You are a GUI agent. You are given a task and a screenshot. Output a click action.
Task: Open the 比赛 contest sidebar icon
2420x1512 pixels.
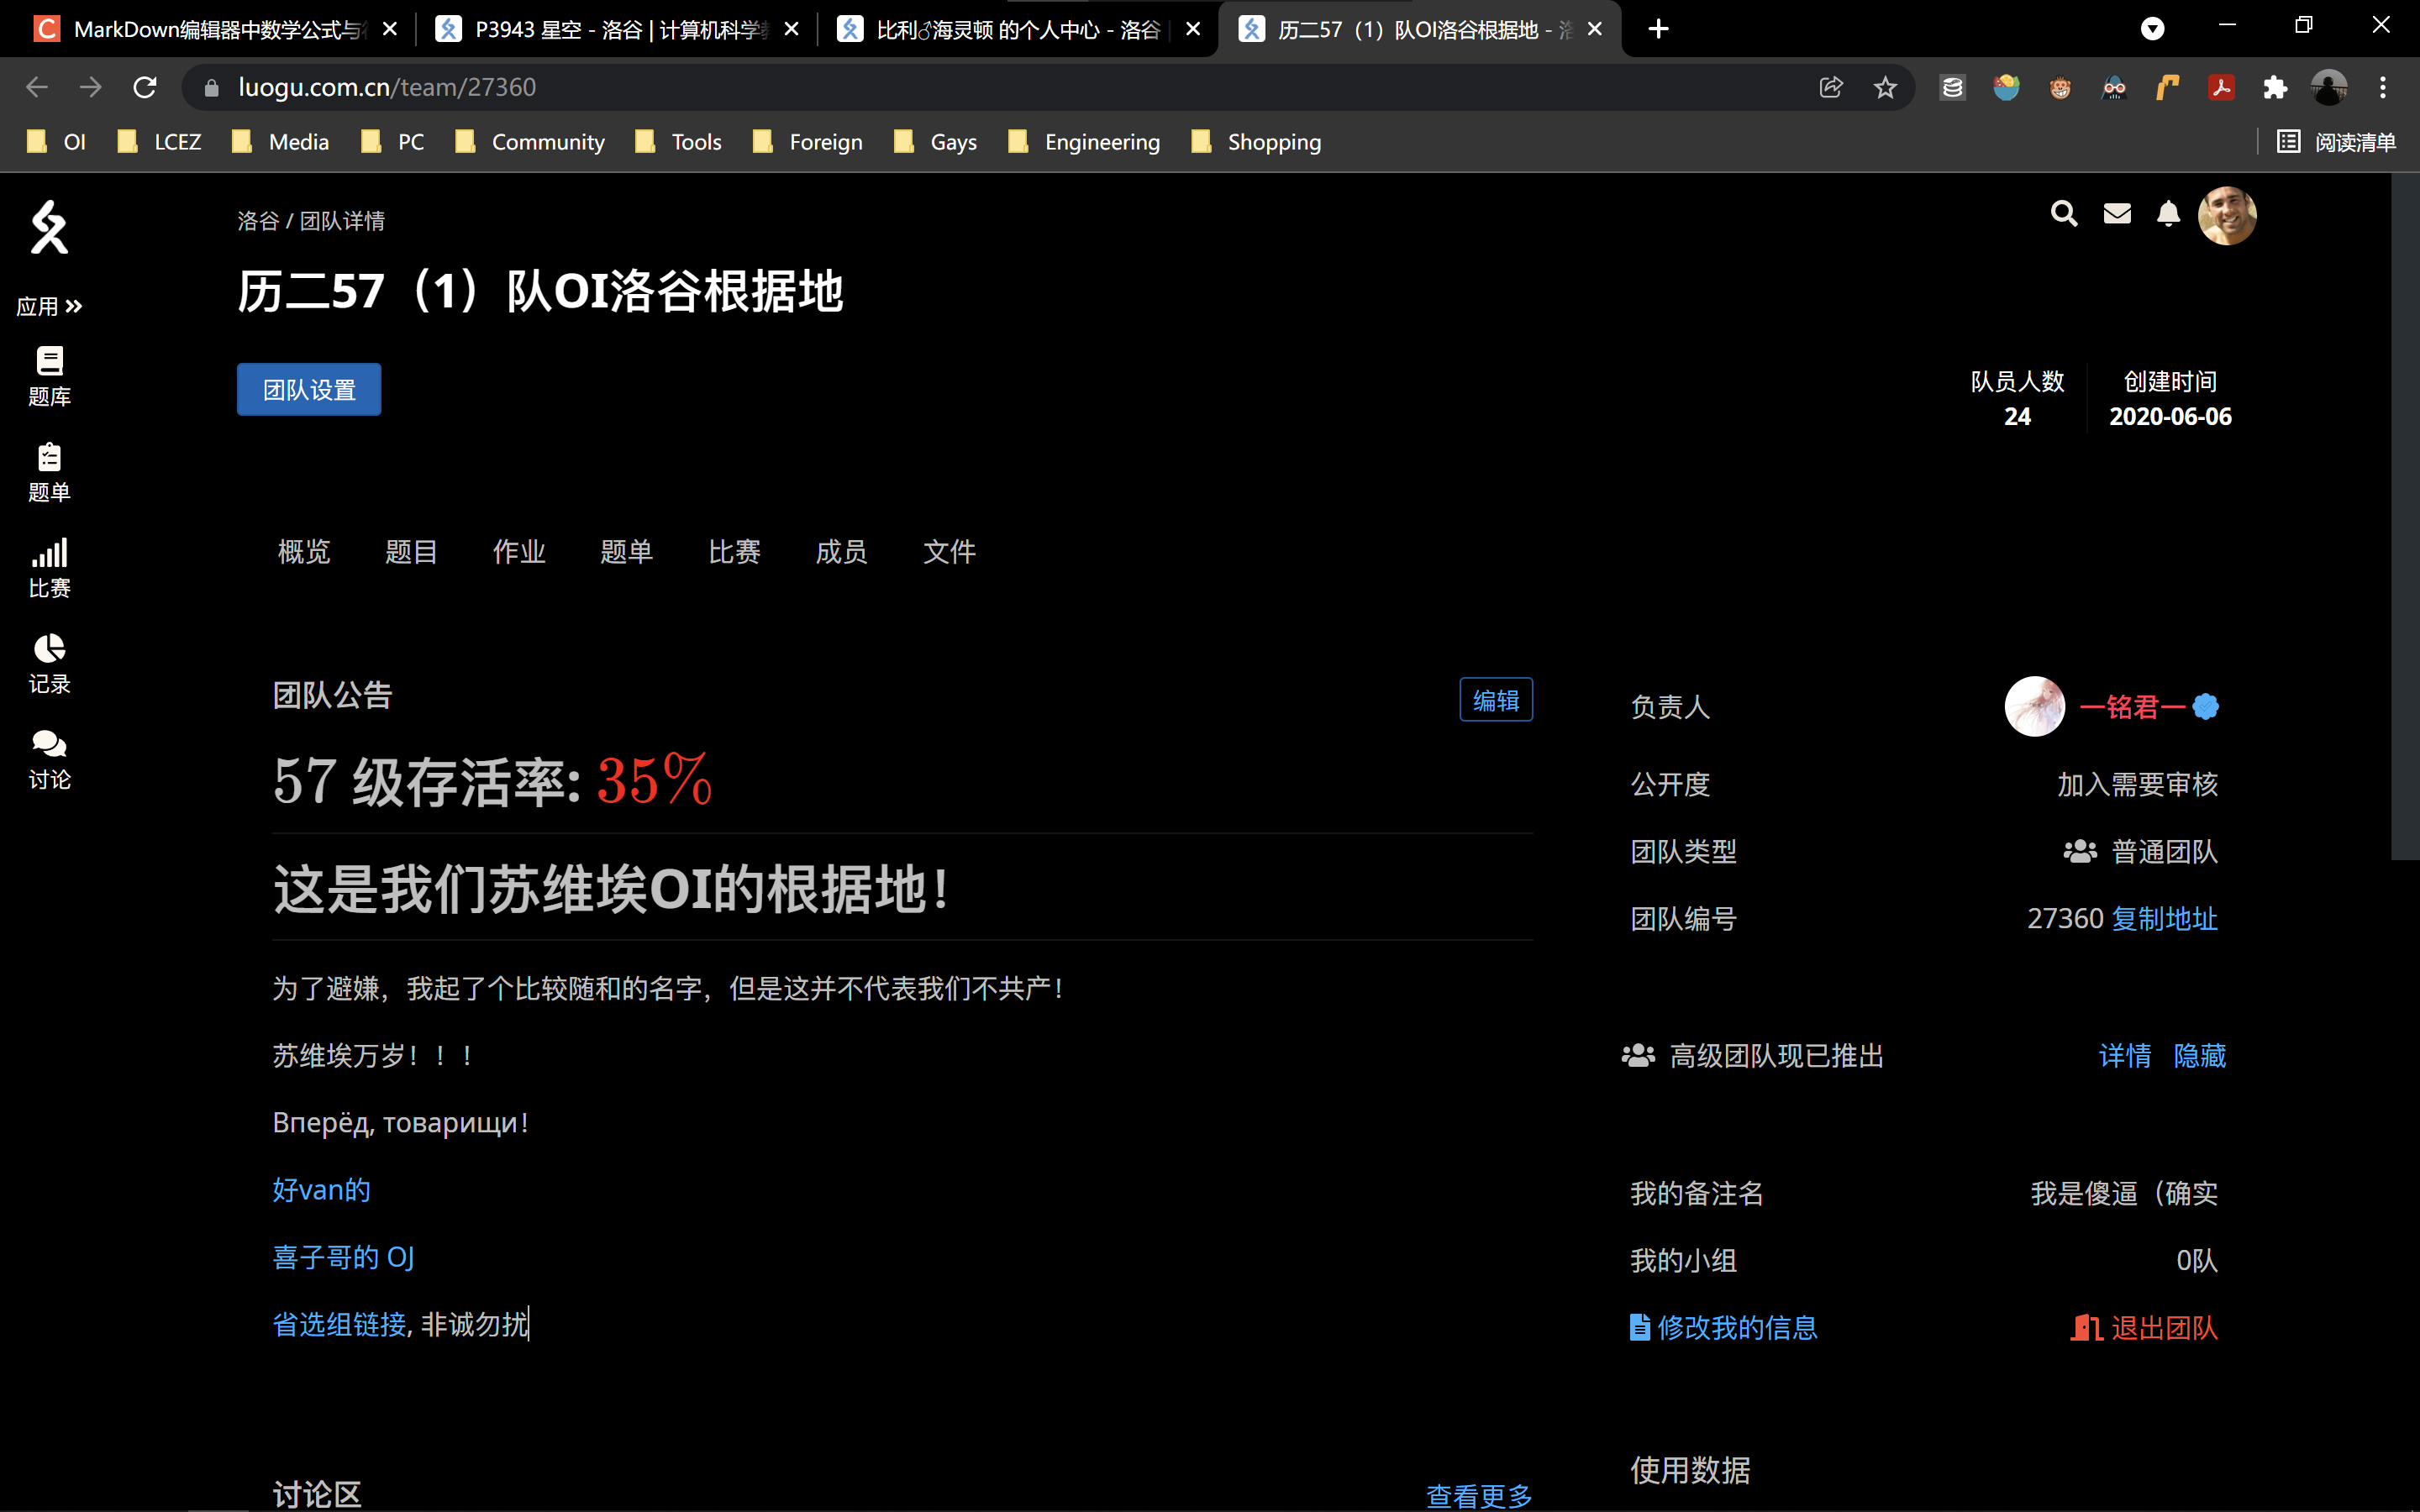pos(49,569)
